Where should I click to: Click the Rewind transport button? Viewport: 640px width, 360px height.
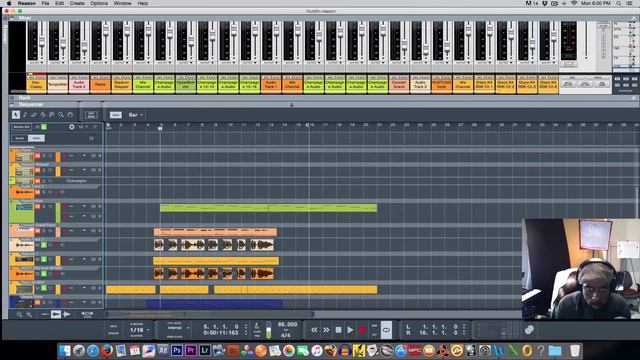tap(314, 330)
